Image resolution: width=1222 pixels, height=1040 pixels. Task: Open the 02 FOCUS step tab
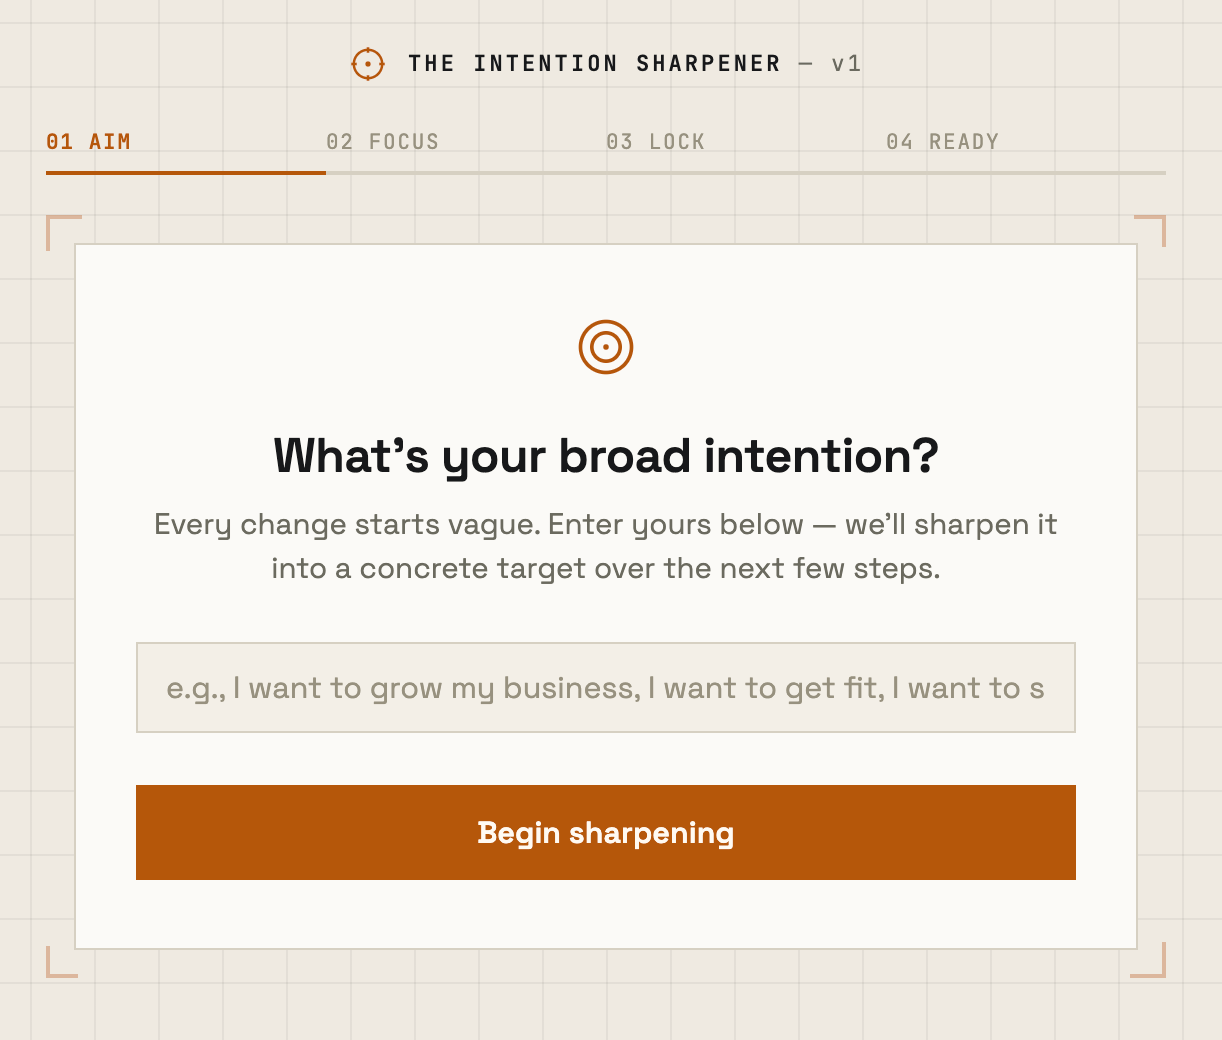(x=383, y=142)
